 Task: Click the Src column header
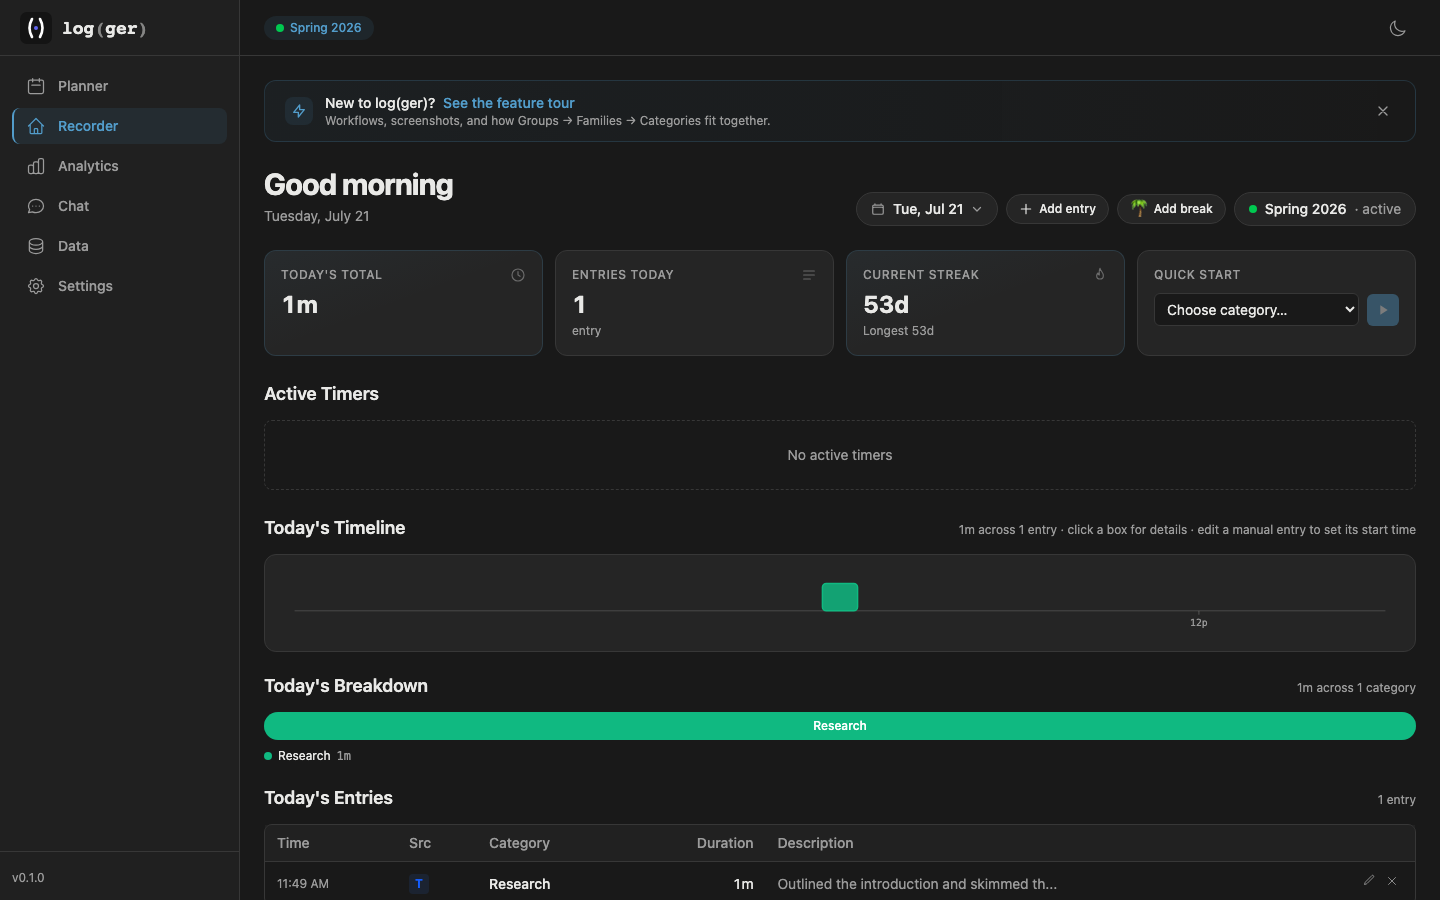(420, 843)
